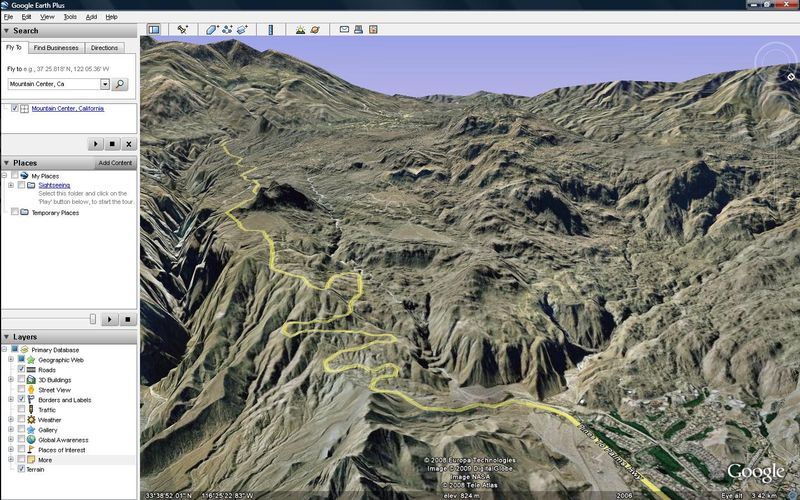Expand the Weather layer node
The height and width of the screenshot is (500, 800).
pyautogui.click(x=11, y=419)
